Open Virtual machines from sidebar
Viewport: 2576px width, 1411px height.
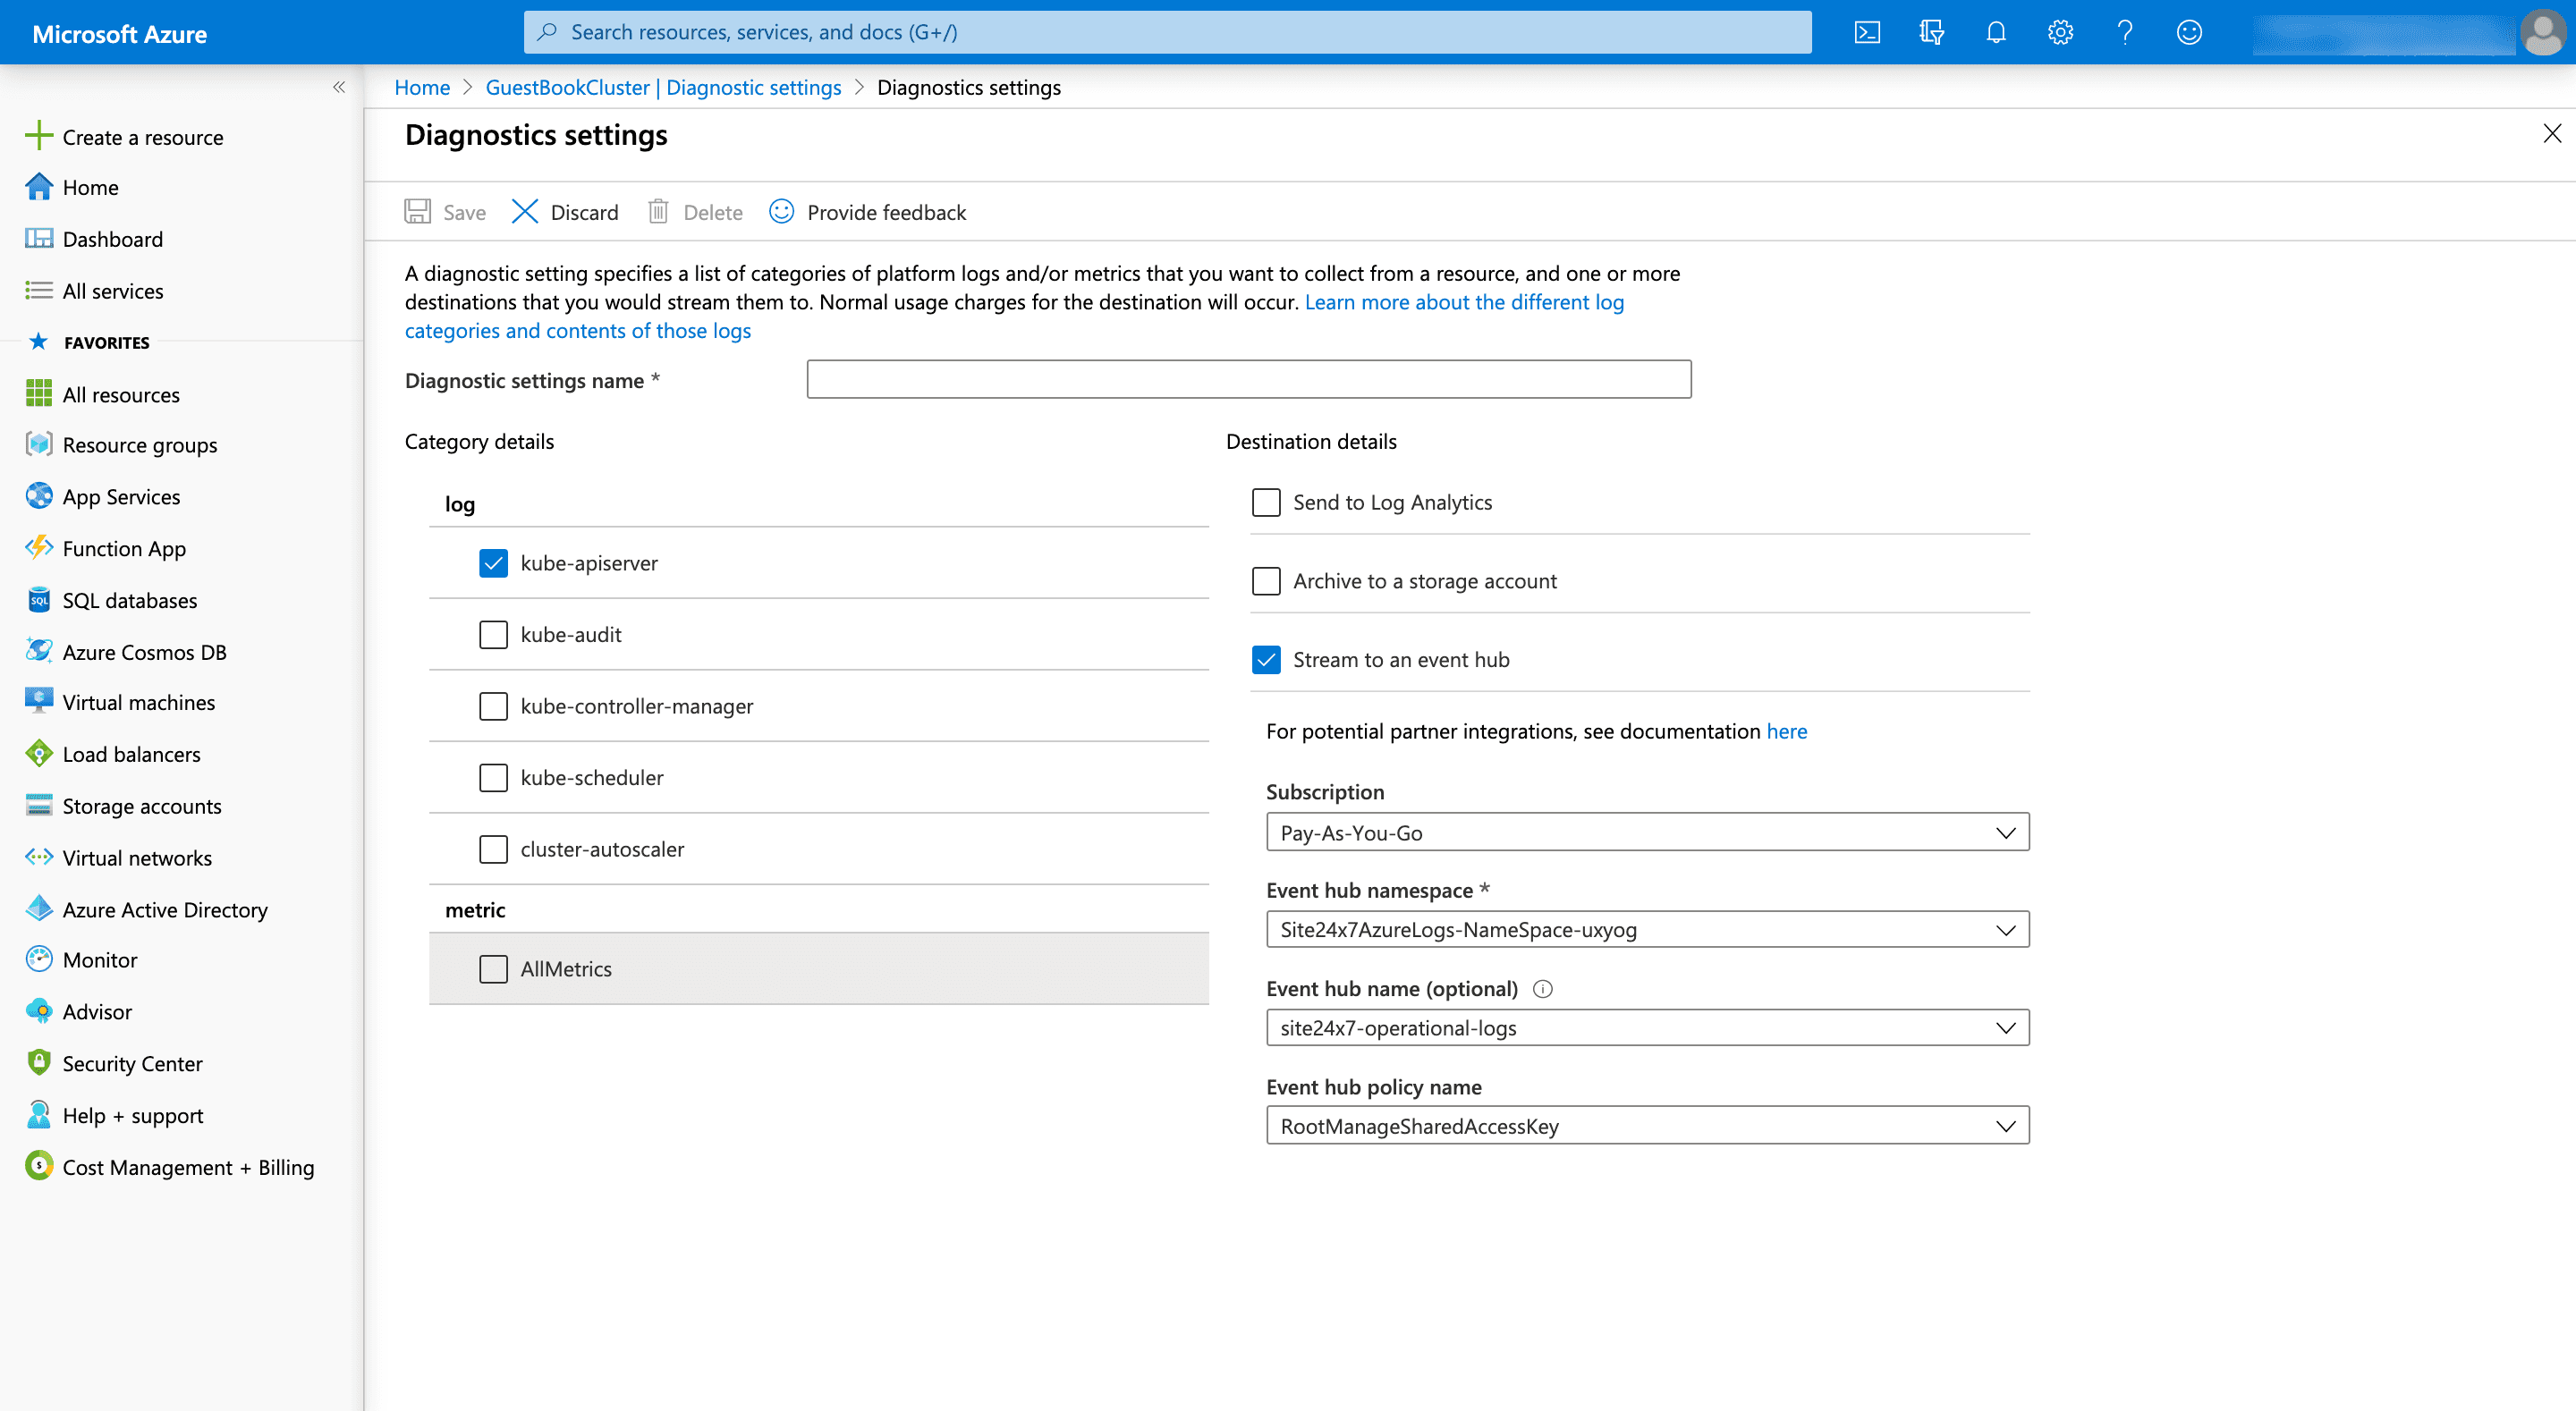point(138,702)
